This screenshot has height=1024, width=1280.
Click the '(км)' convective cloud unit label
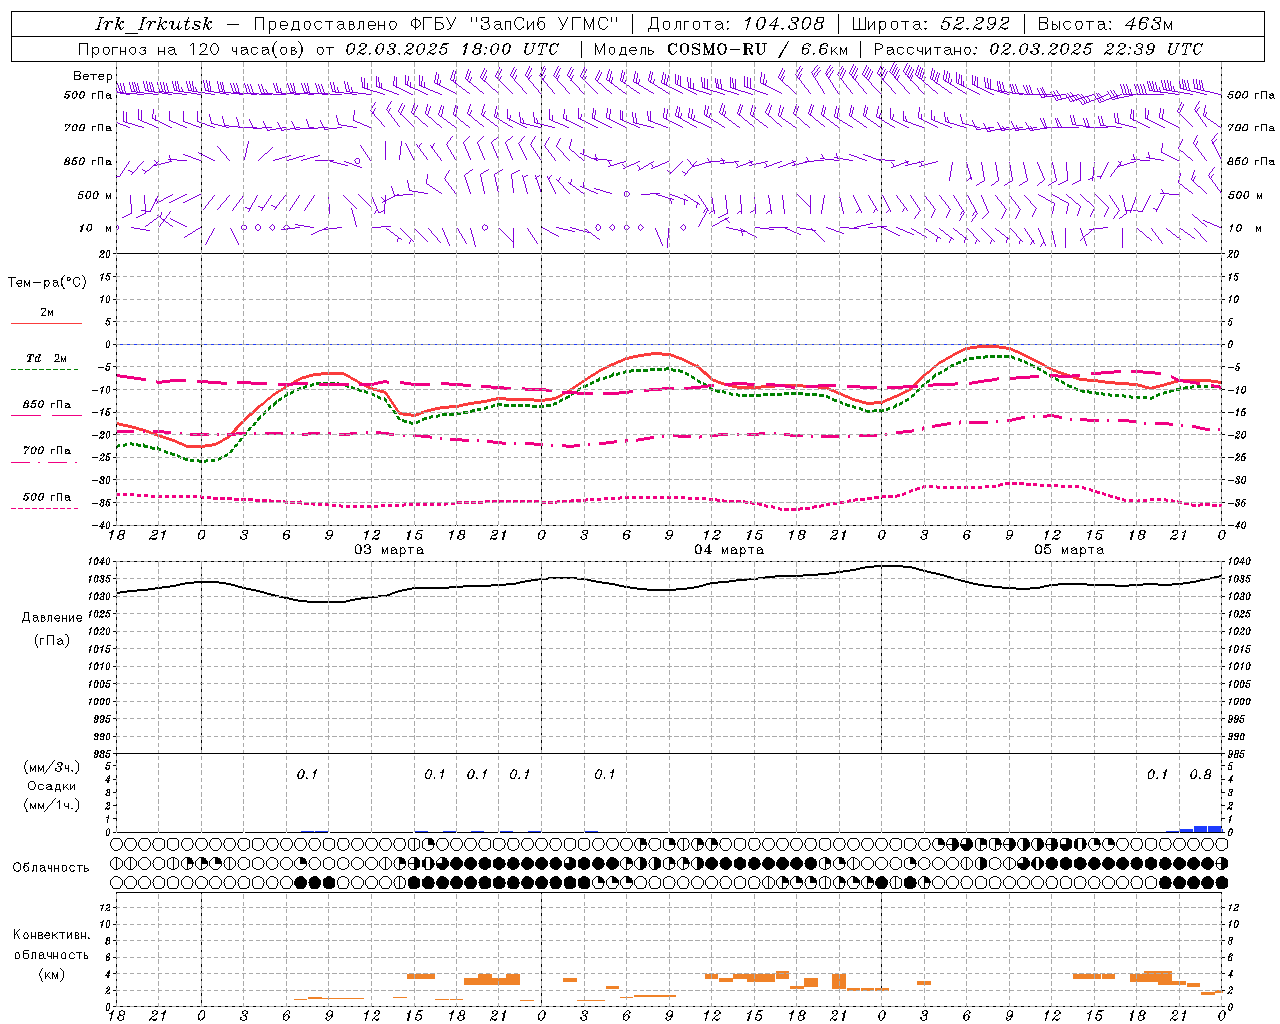[x=51, y=974]
